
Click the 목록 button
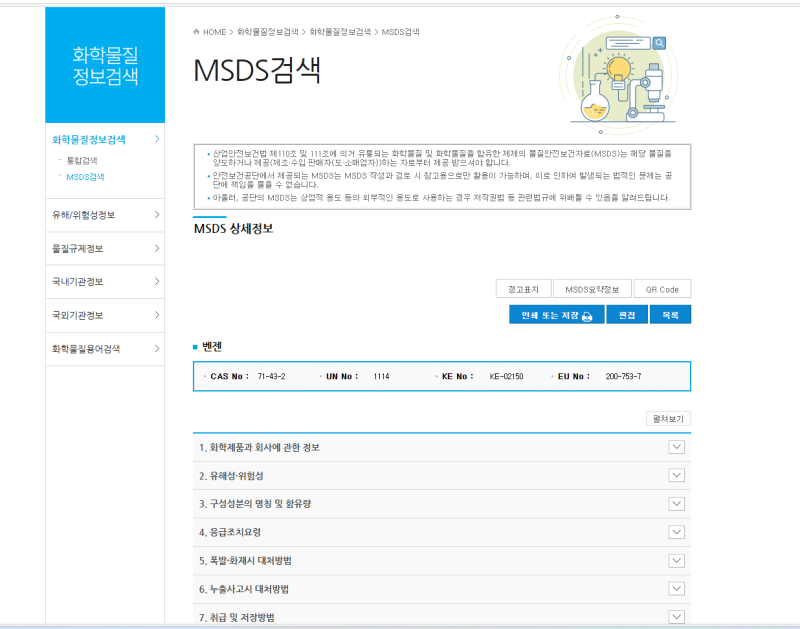coord(670,315)
